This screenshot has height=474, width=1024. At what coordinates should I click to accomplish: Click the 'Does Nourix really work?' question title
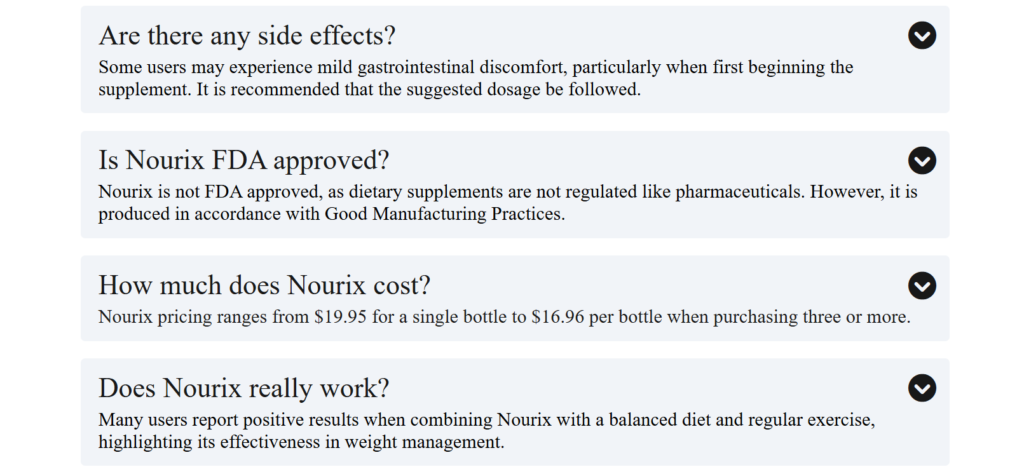coord(244,388)
